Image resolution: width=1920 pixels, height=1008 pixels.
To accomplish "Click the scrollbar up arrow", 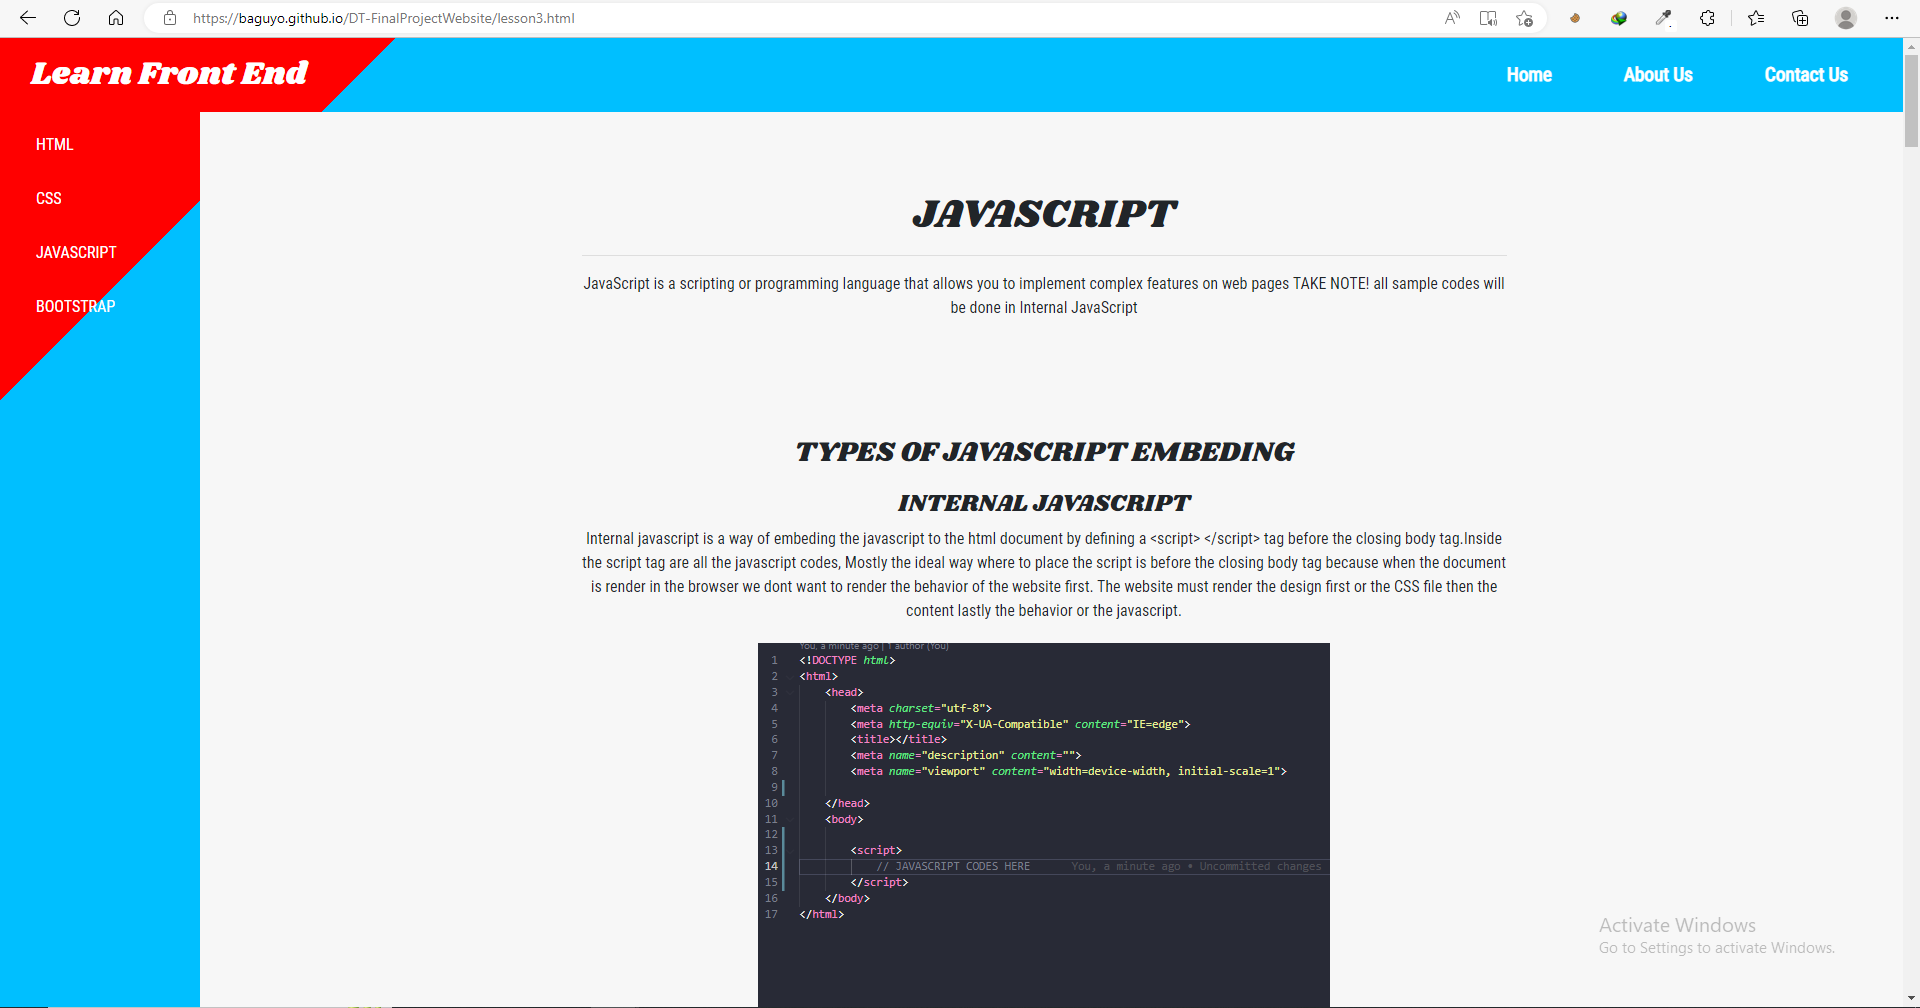I will coord(1911,45).
